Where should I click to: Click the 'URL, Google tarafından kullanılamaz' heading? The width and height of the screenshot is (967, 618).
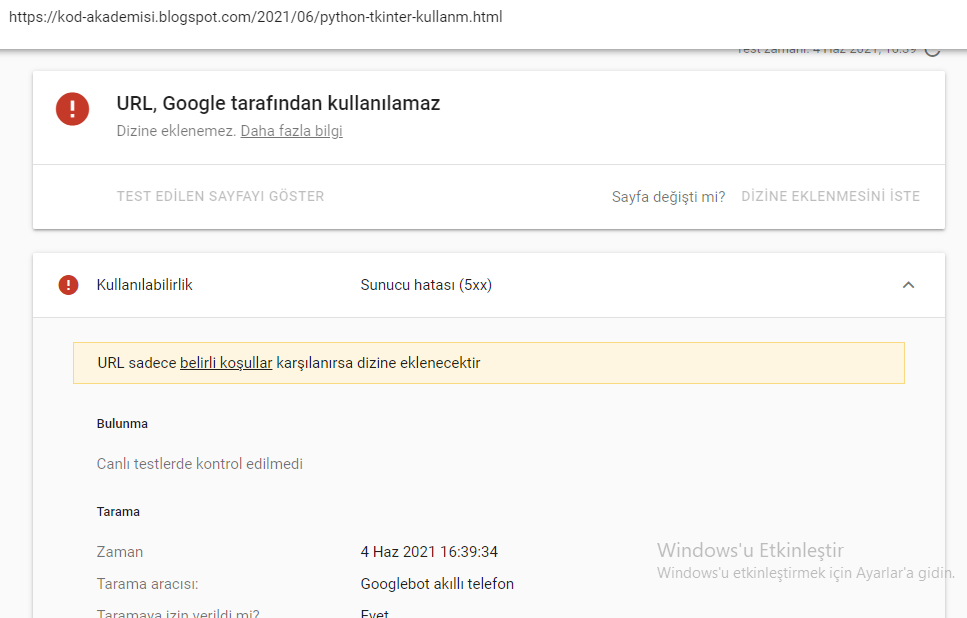click(278, 103)
